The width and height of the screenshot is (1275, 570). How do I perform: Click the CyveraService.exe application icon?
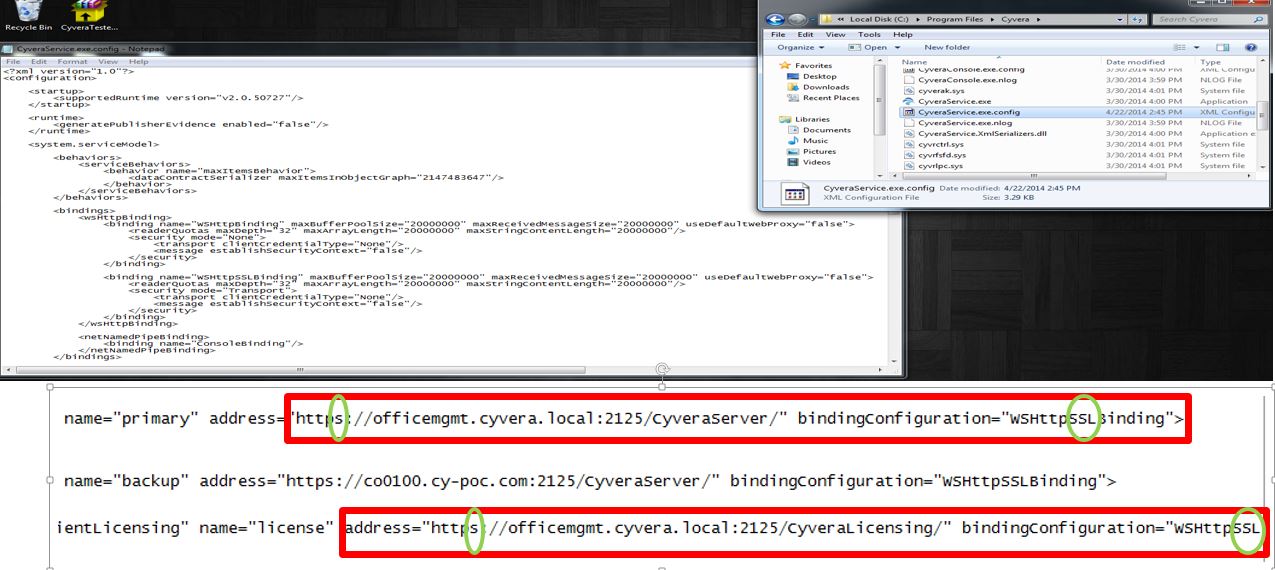[909, 101]
